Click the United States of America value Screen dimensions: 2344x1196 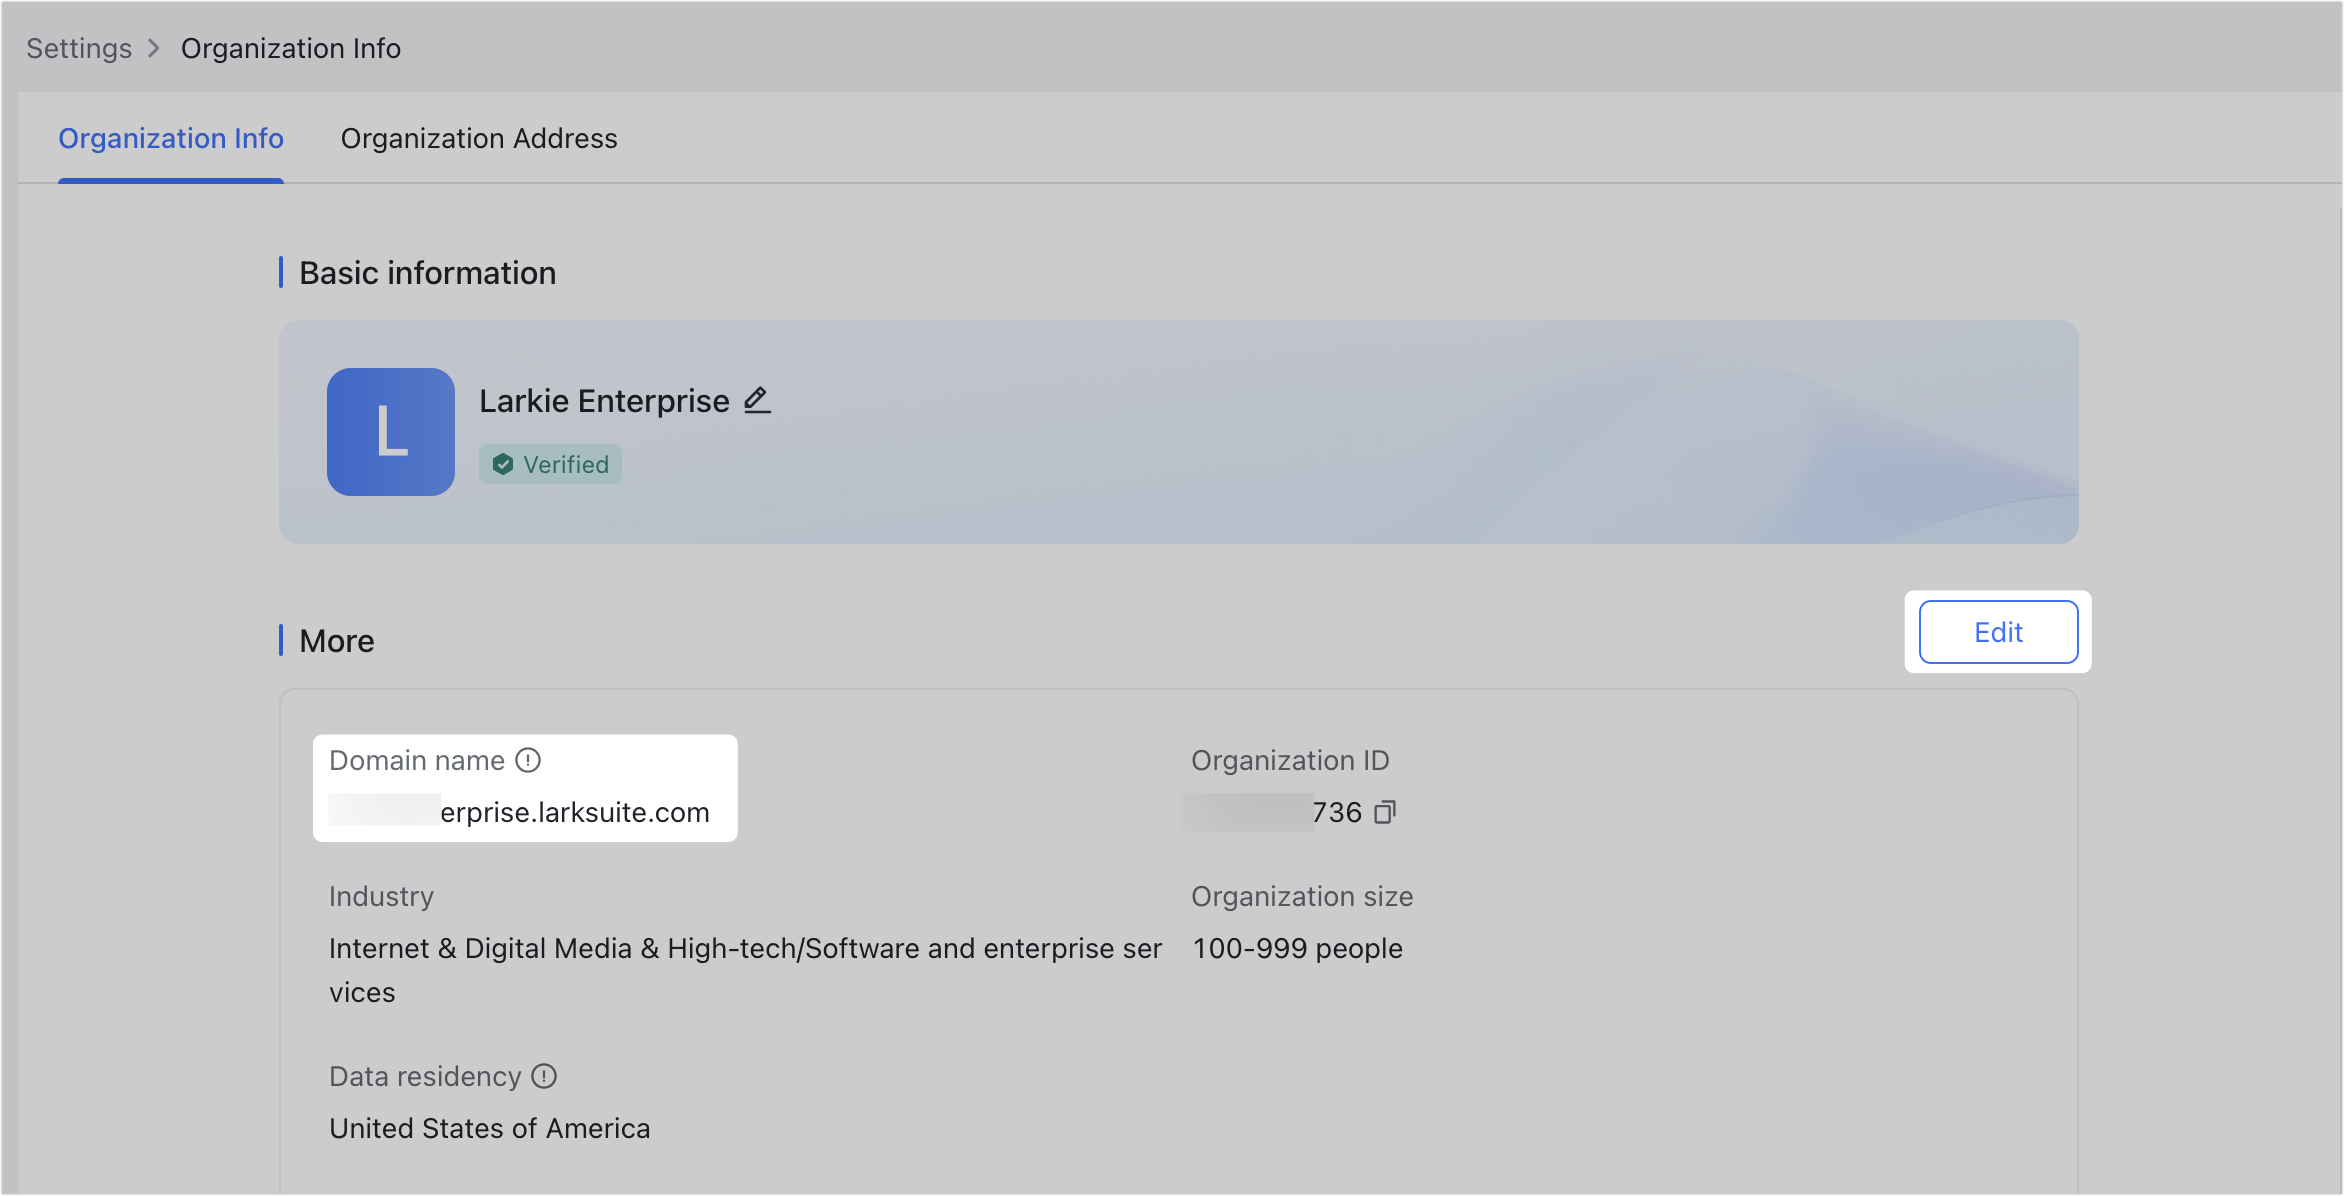click(x=490, y=1128)
